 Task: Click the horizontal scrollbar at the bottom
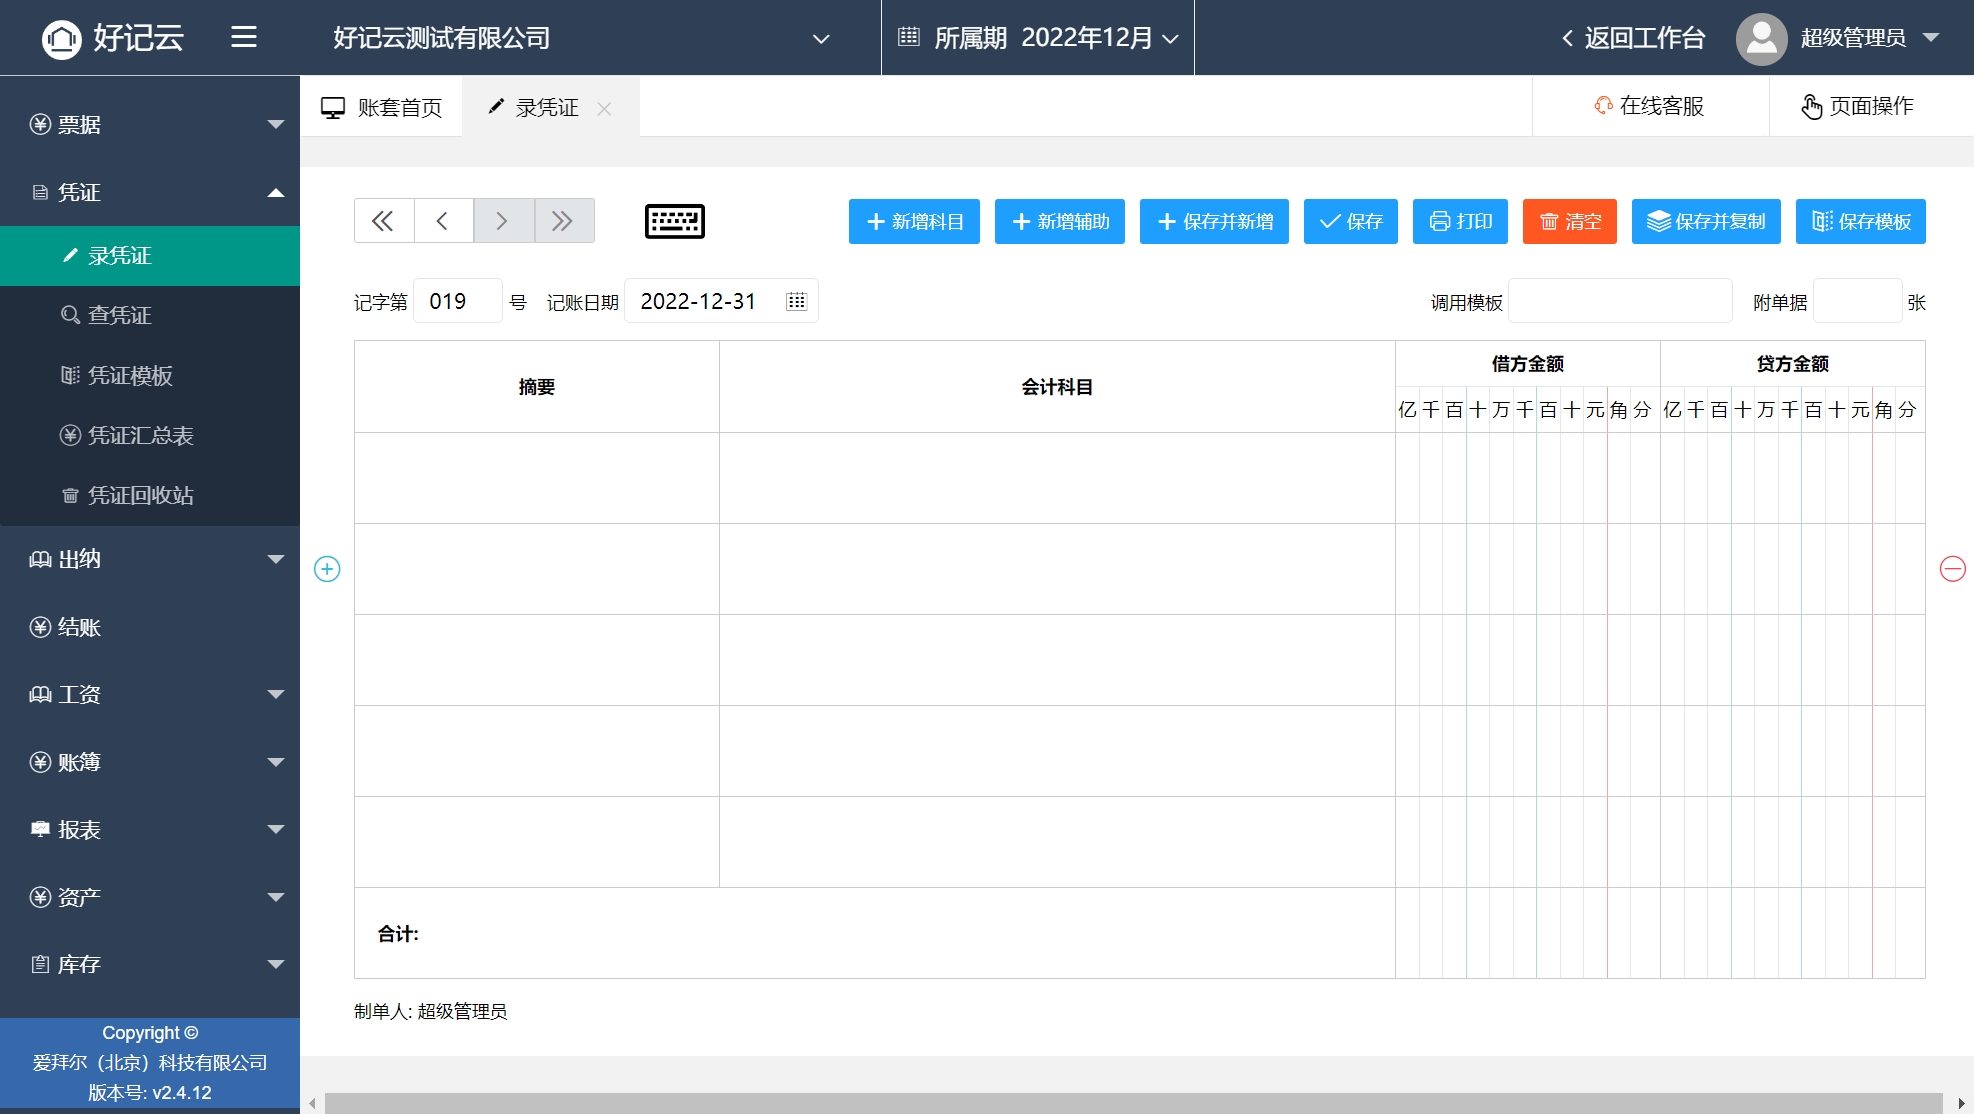point(1134,1103)
